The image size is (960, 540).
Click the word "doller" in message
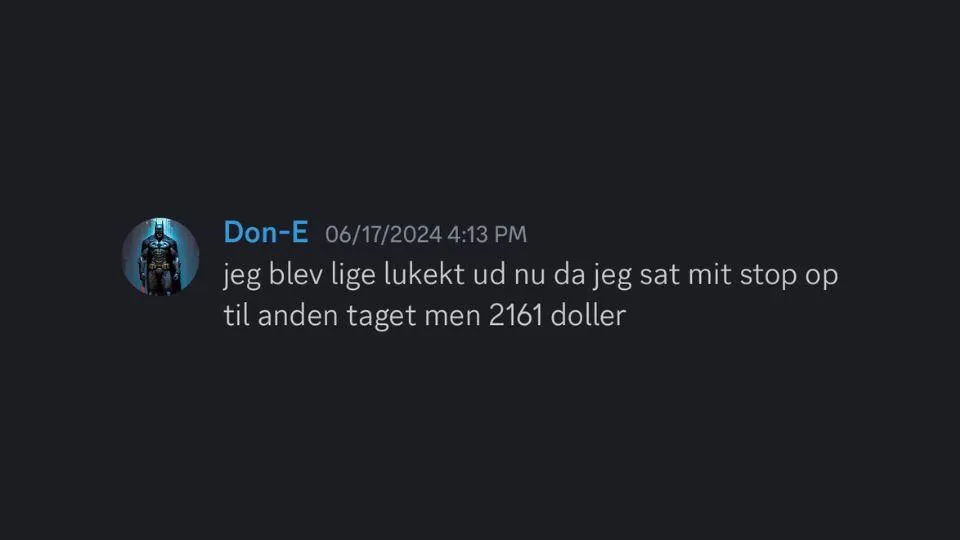pos(588,316)
